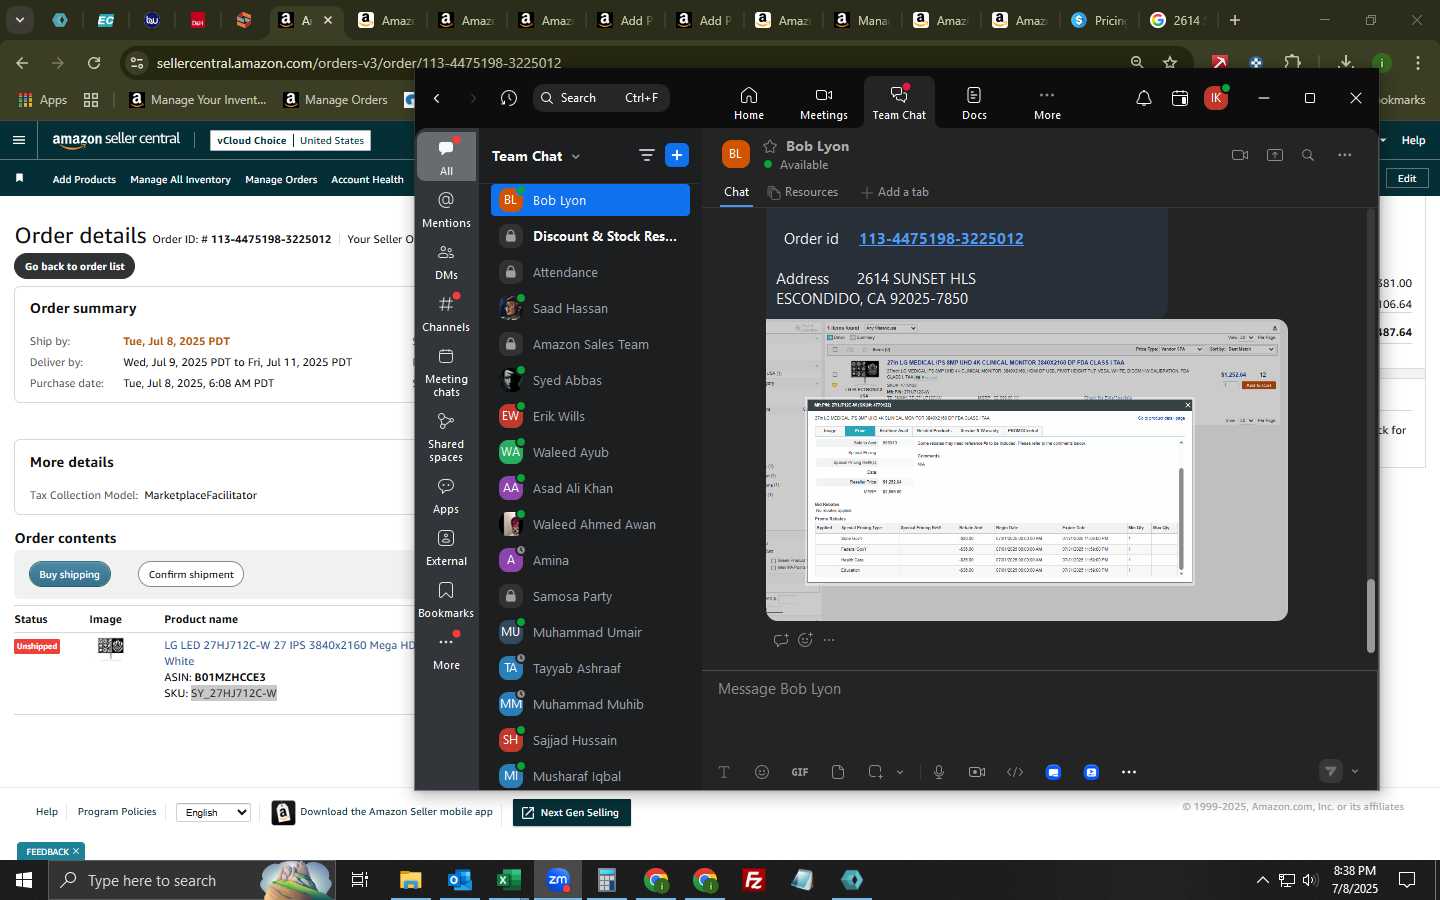The width and height of the screenshot is (1440, 900).
Task: Click the Zoom Search field
Action: (x=600, y=98)
